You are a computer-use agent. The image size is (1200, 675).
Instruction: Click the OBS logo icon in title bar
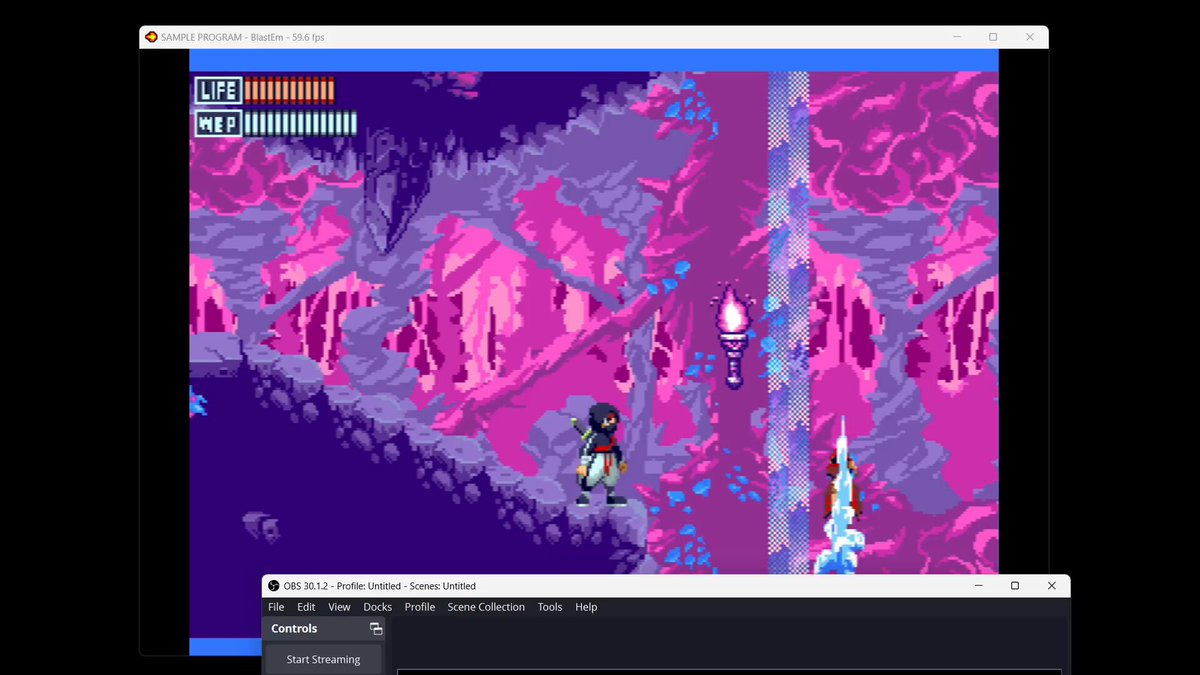point(274,586)
